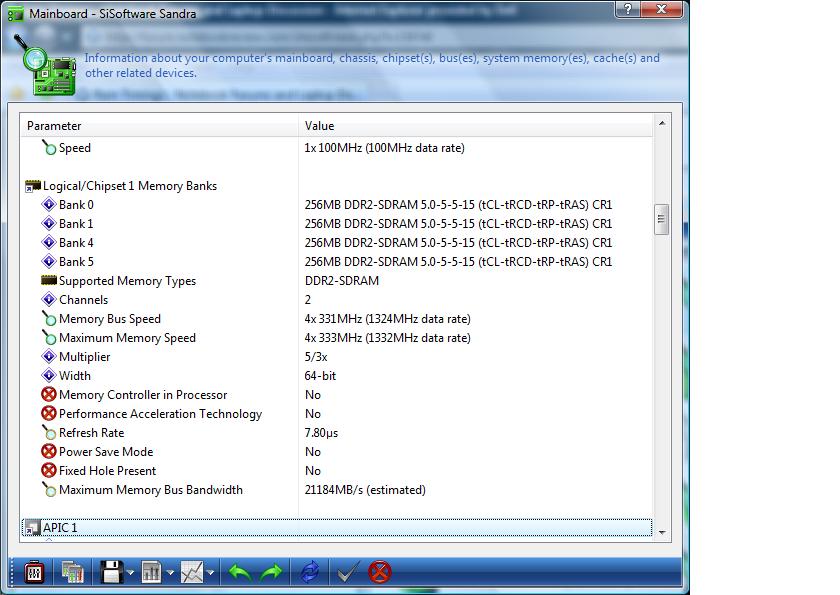This screenshot has height=595, width=840.
Task: Click the red X beside Power Save Mode
Action: [x=49, y=451]
